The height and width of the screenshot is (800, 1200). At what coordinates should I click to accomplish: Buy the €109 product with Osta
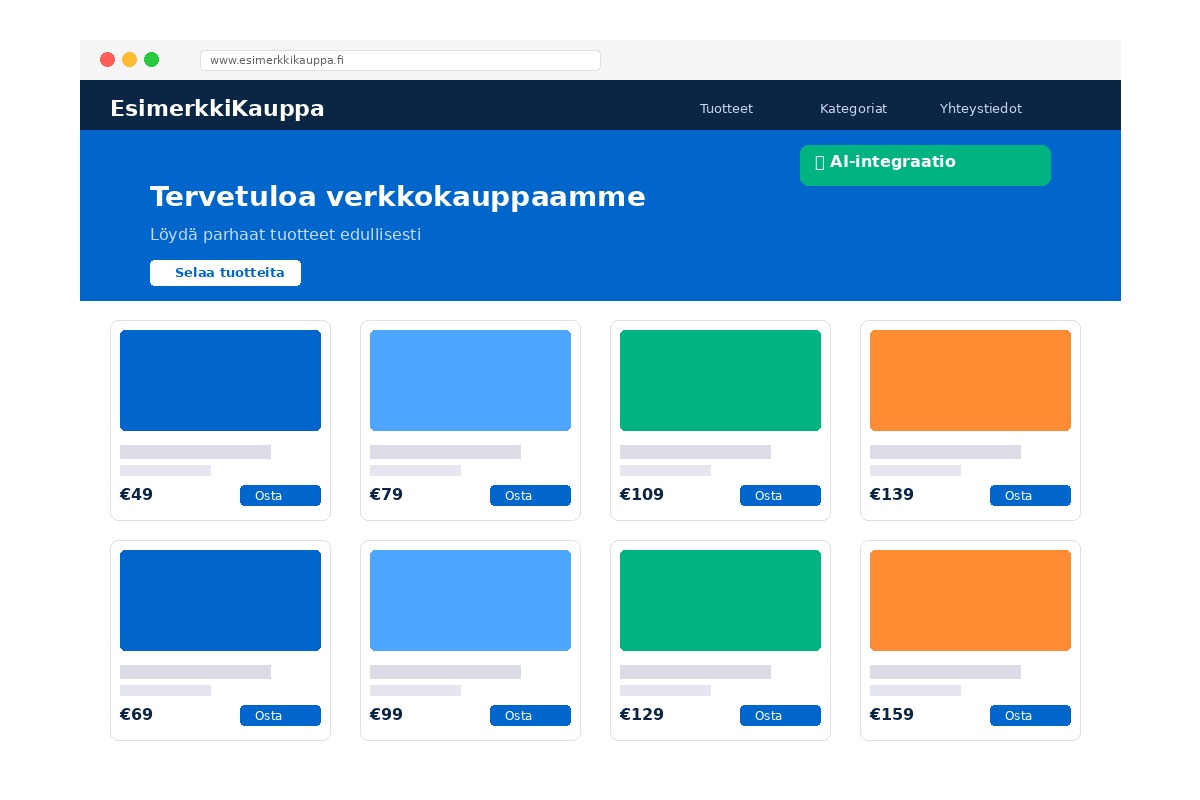(780, 495)
